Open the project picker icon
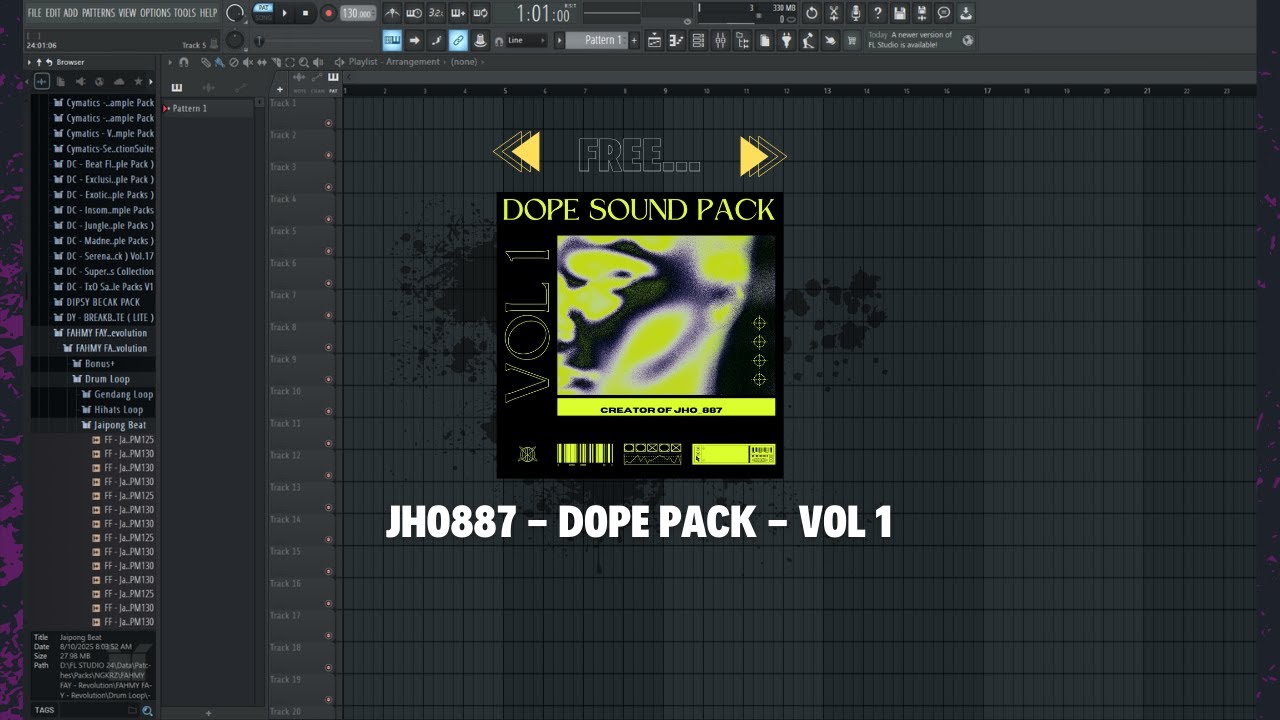1280x720 pixels. pos(764,41)
